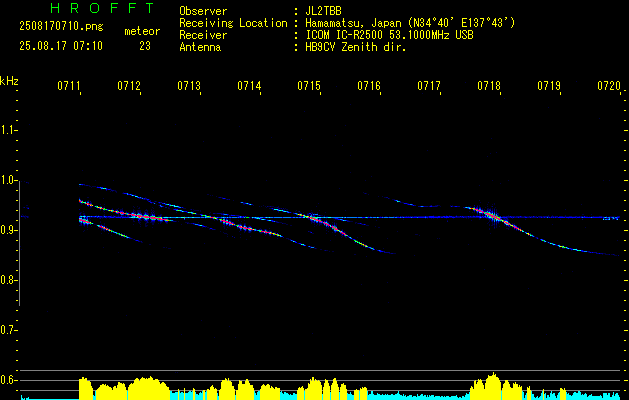The height and width of the screenshot is (400, 629).
Task: Click the 0715 time axis marker
Action: (309, 85)
